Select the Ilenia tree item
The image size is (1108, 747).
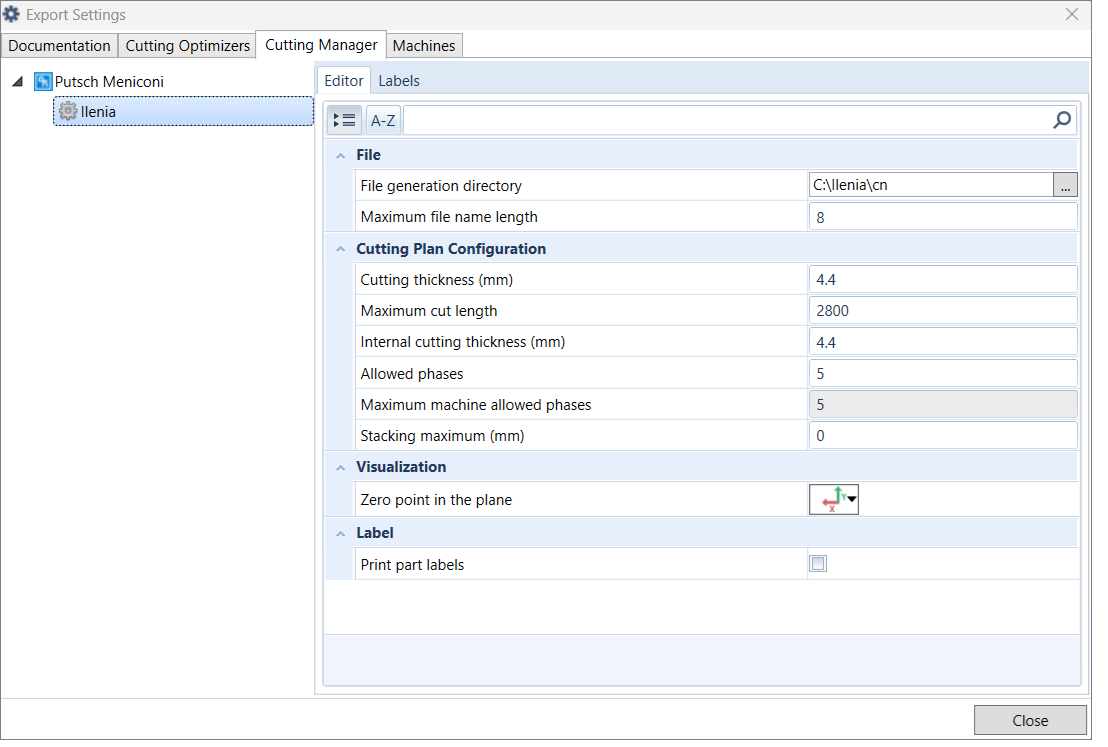tap(184, 112)
